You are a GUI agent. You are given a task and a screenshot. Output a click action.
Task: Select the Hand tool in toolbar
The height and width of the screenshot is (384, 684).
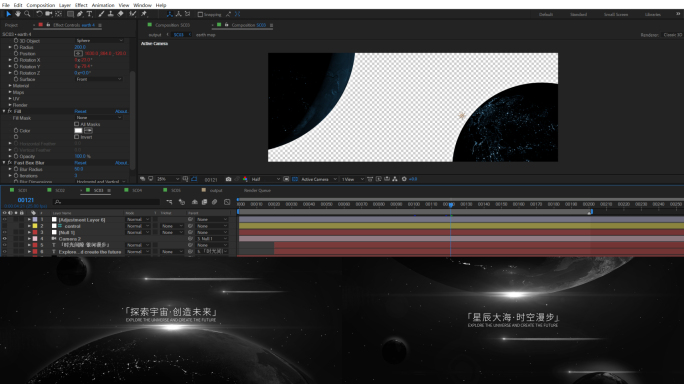[18, 14]
